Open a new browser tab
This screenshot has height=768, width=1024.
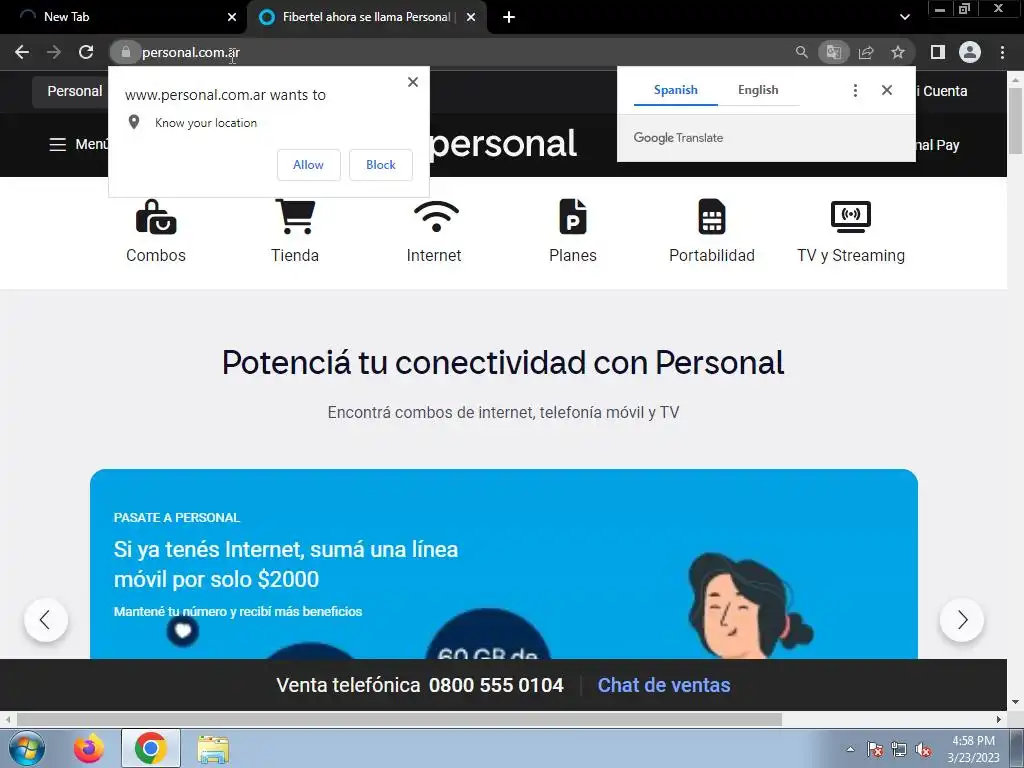(509, 17)
